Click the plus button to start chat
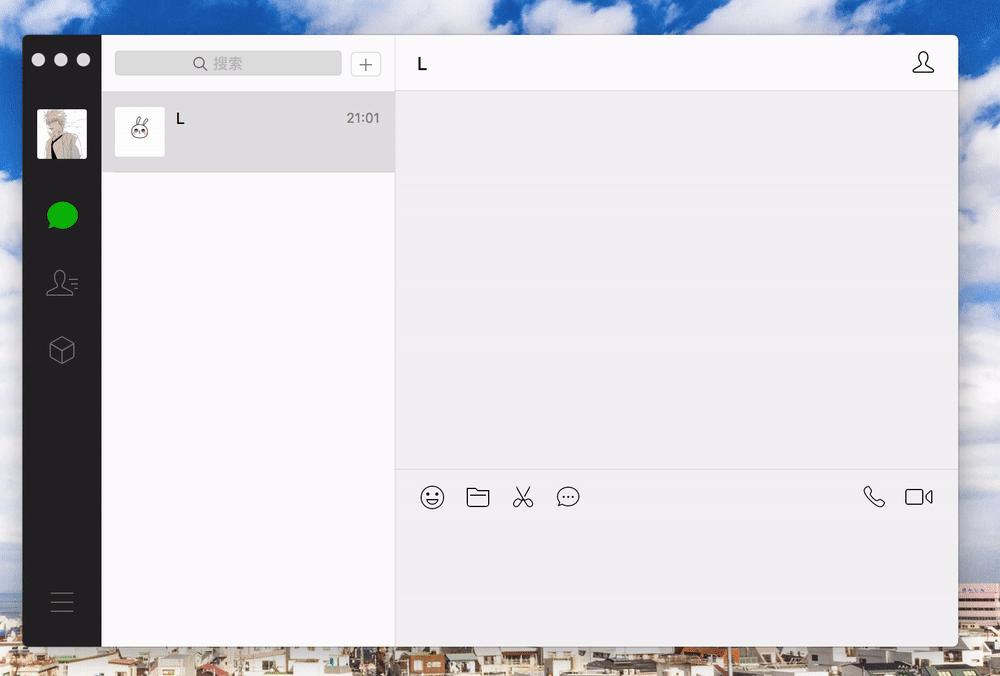 (x=365, y=64)
